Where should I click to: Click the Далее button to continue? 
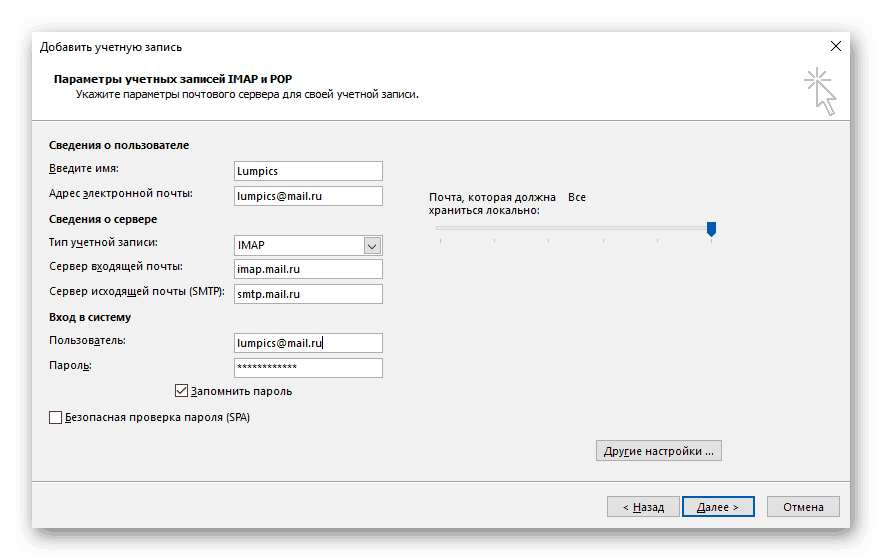[717, 507]
